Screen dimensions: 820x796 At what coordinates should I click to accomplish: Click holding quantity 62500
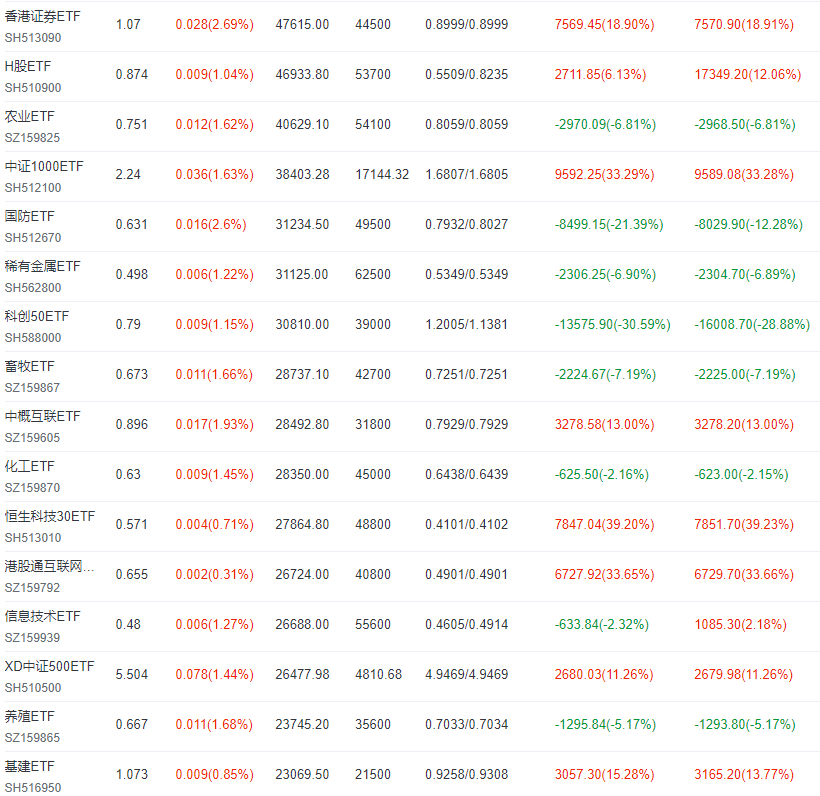[x=373, y=275]
